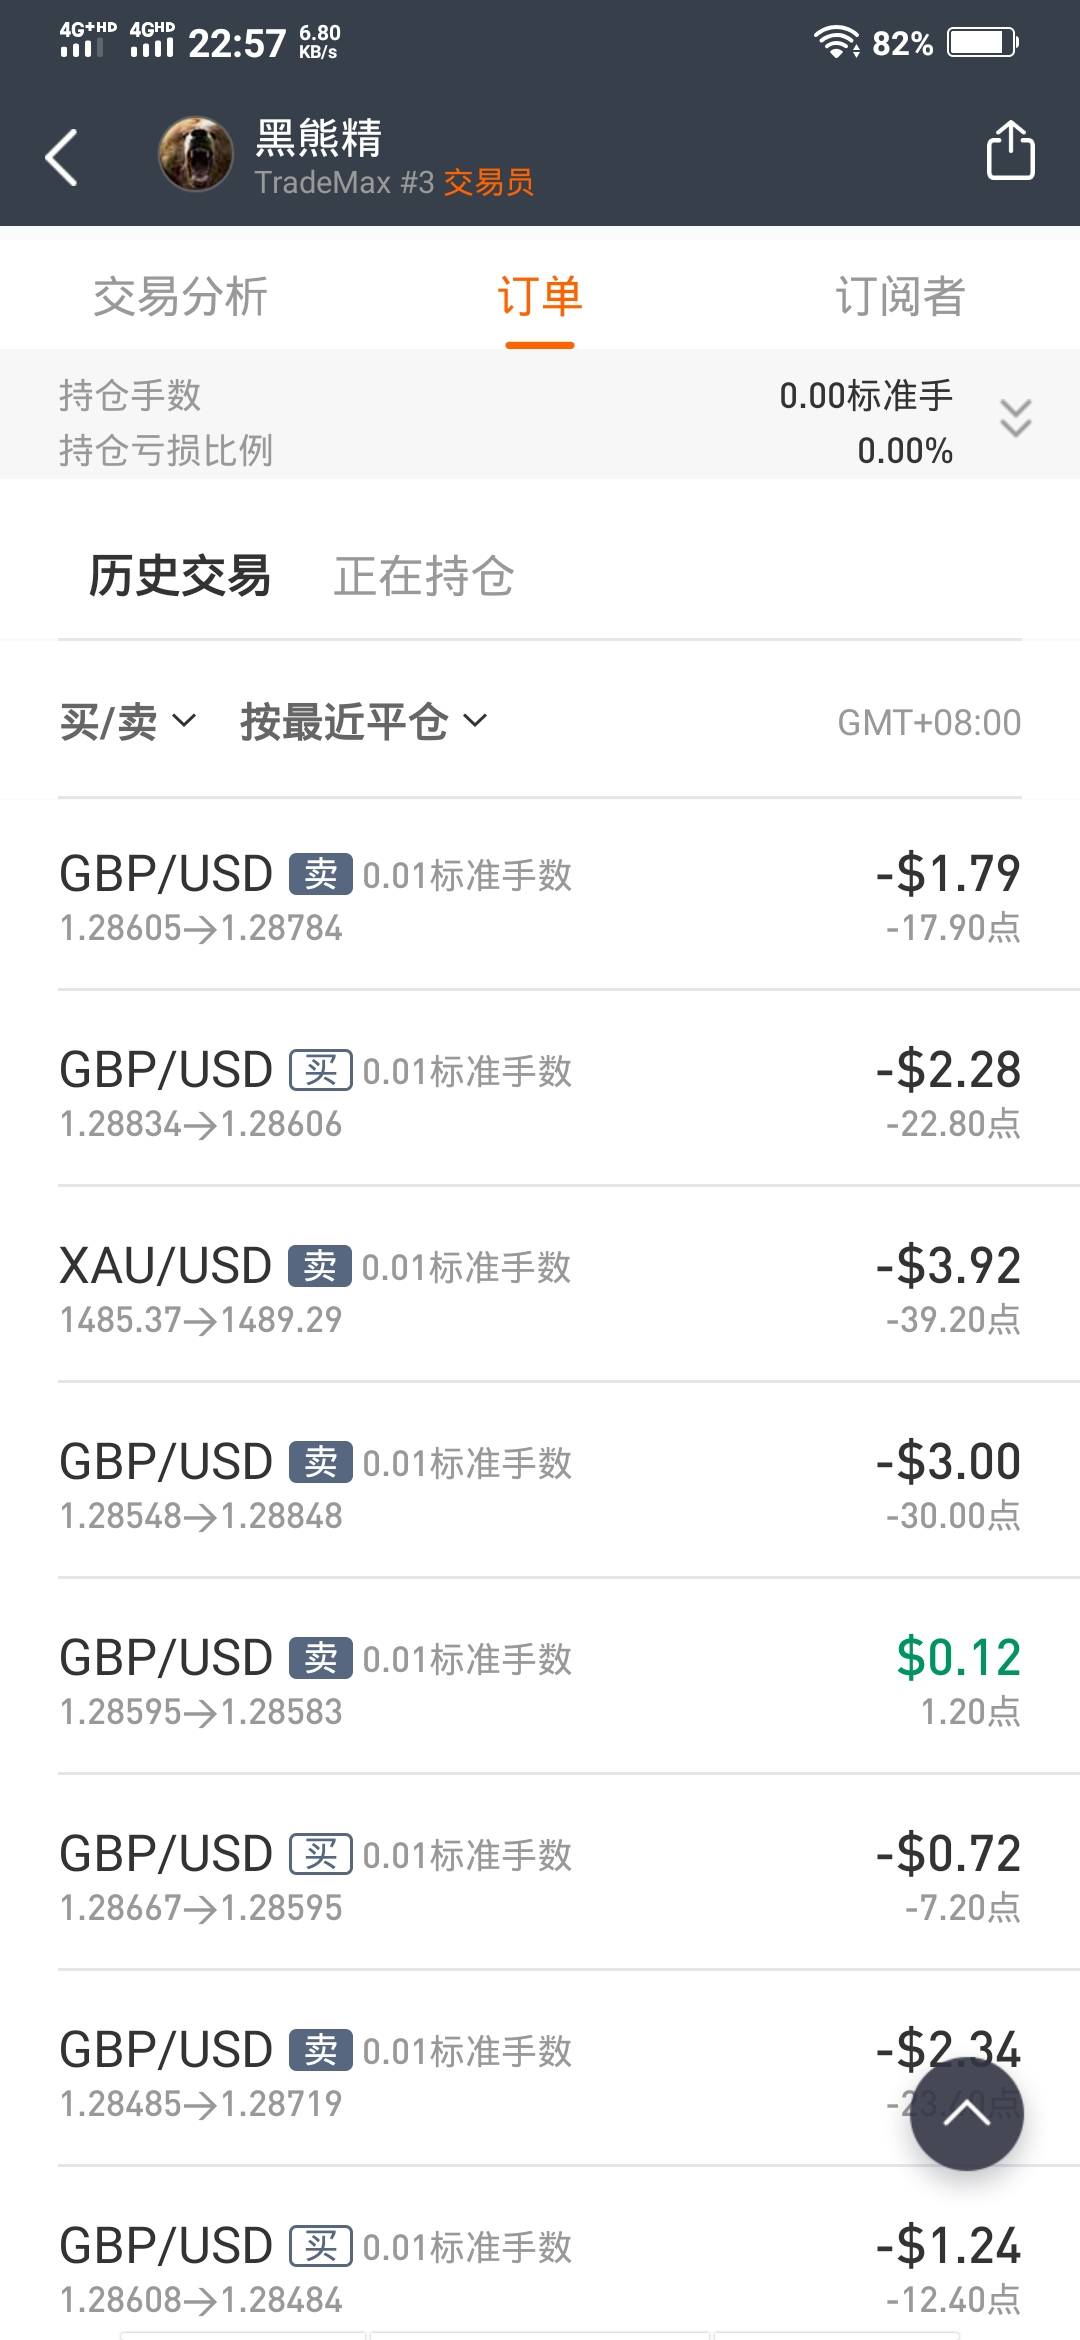Tap the GMT+08:00 timezone label

tap(929, 722)
